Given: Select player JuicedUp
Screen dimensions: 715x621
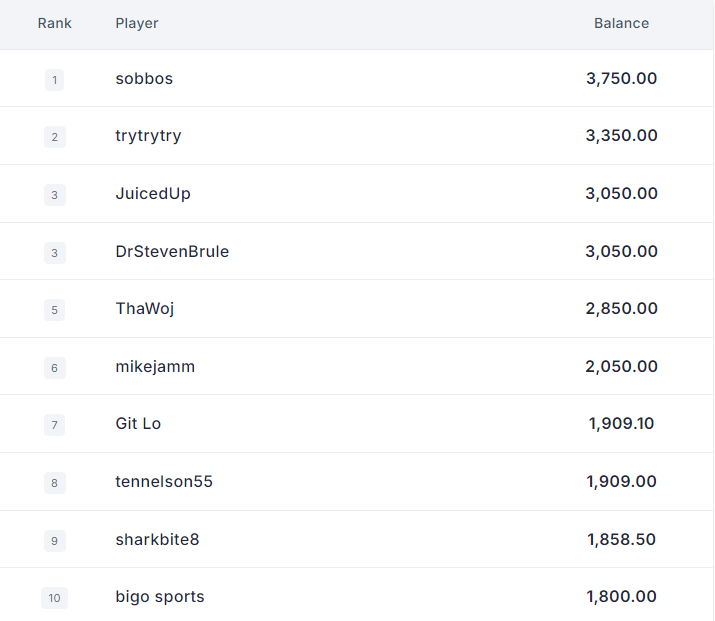Looking at the screenshot, I should (153, 194).
